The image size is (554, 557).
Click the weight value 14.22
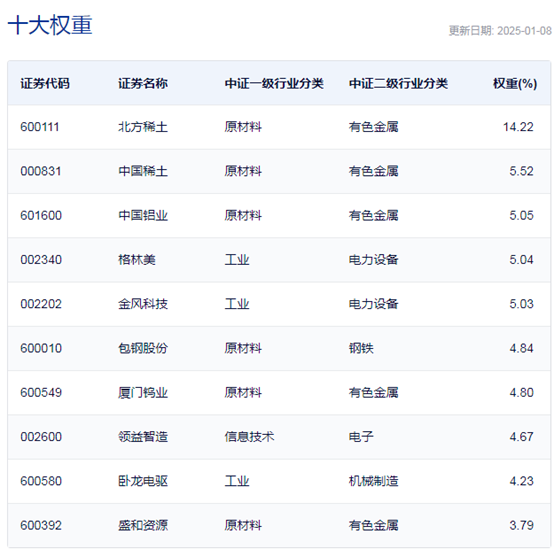(518, 127)
